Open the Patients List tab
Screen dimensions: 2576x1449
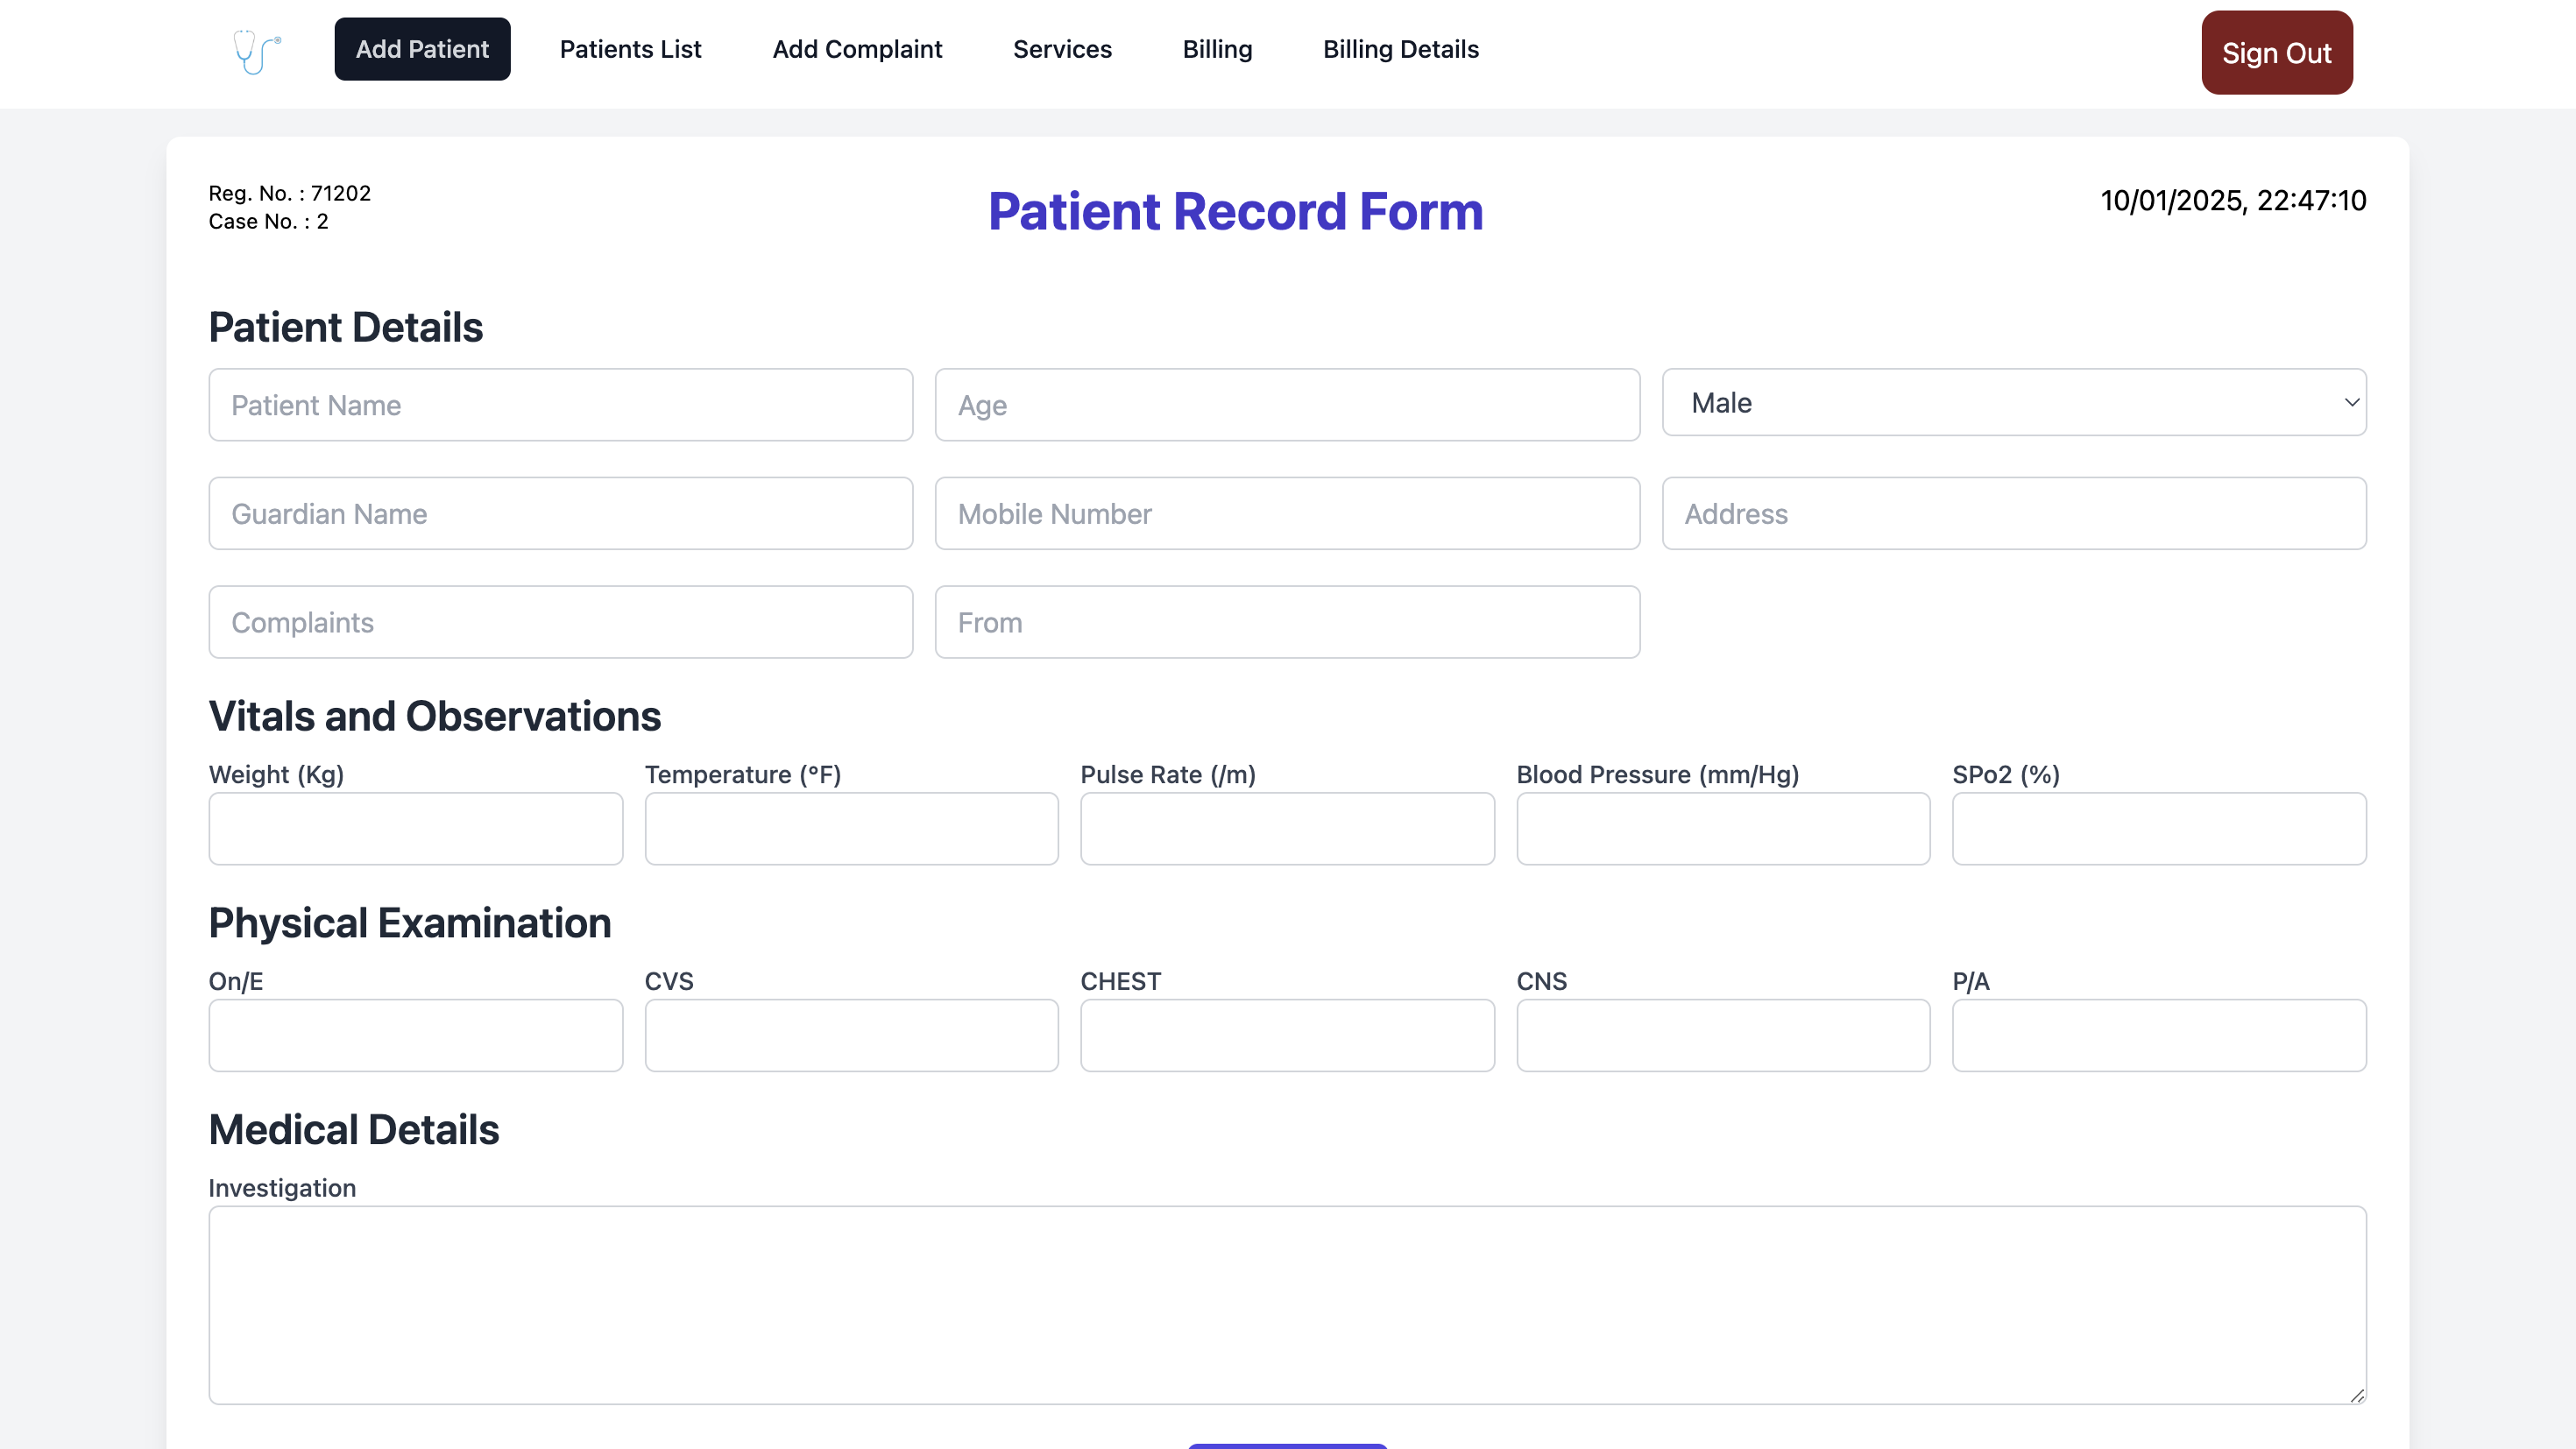[630, 49]
